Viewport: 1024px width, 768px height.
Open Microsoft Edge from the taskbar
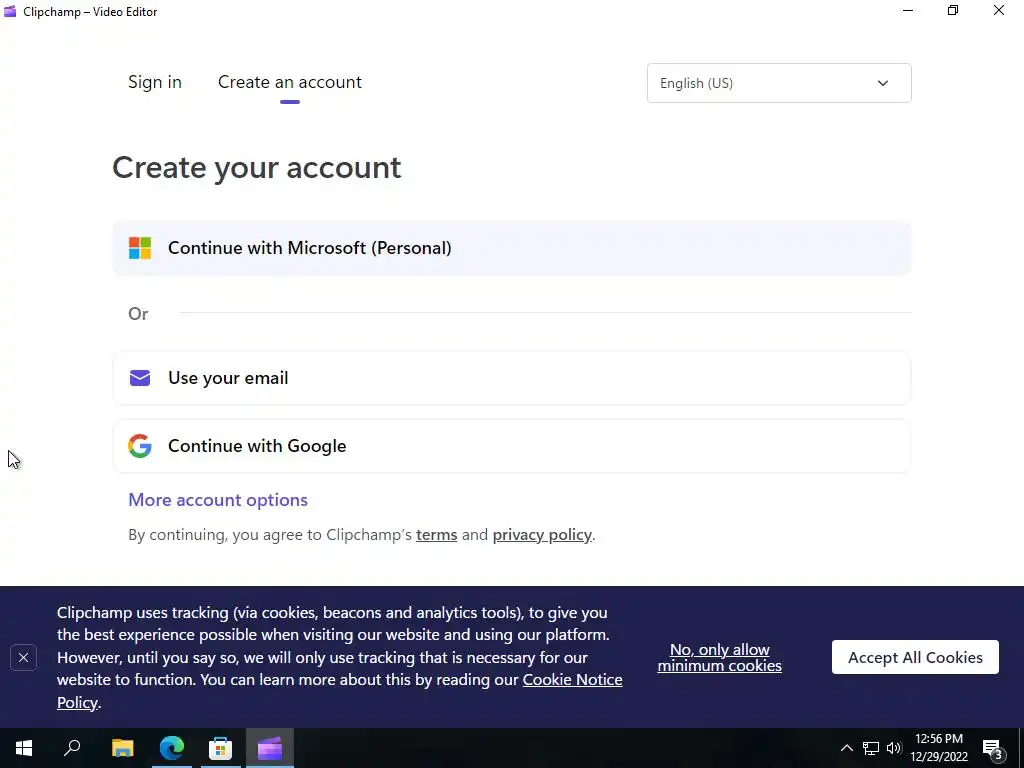(x=172, y=748)
